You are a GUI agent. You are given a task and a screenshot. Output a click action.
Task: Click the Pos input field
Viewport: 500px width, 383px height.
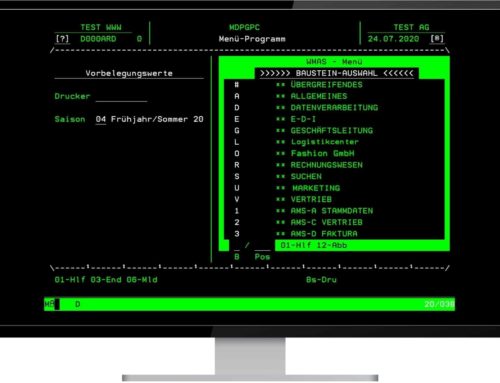pos(262,246)
